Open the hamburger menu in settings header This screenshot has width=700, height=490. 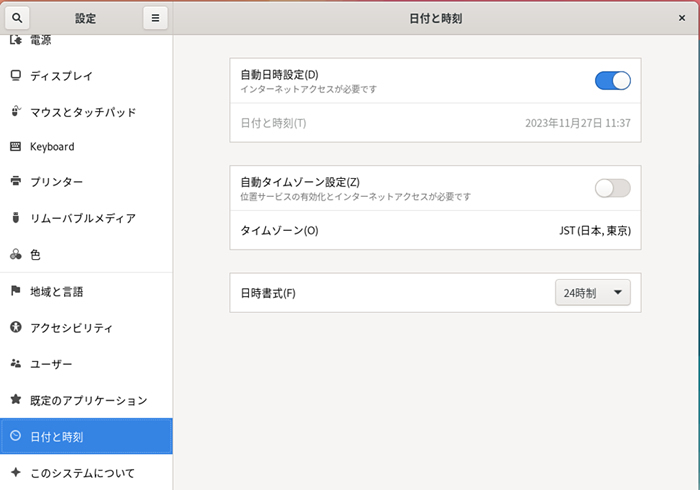(154, 18)
